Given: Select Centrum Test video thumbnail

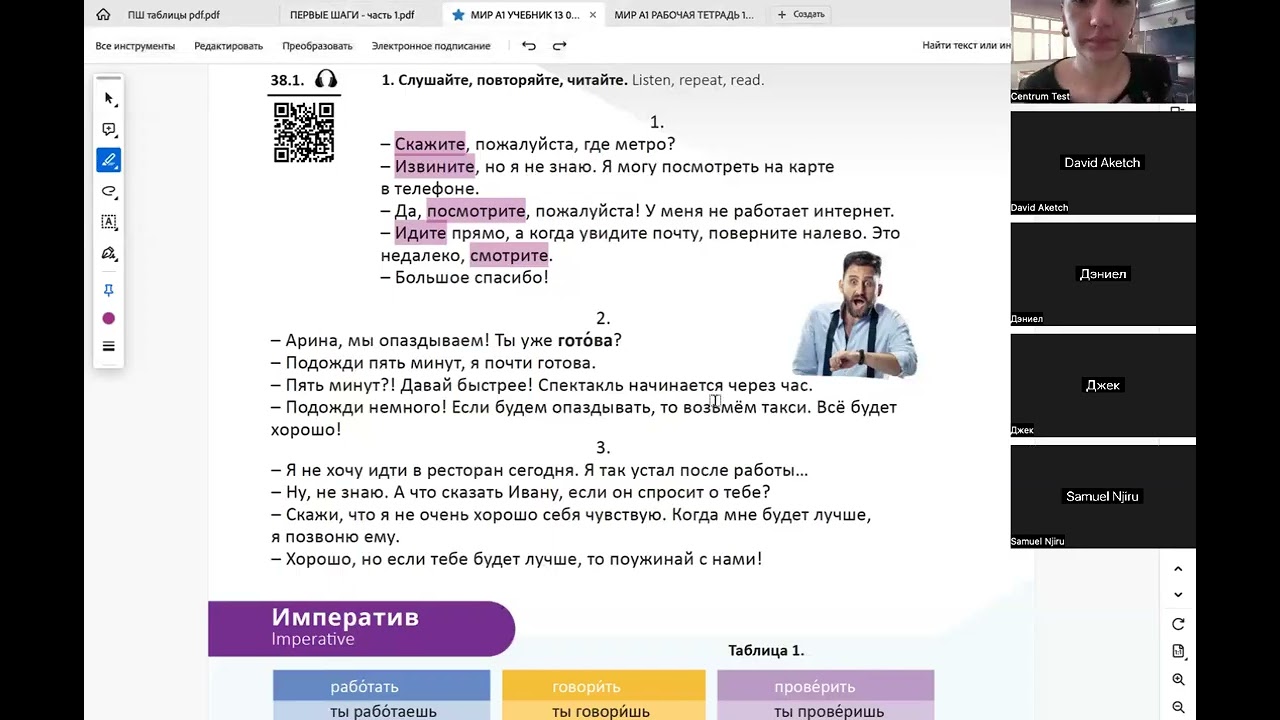Looking at the screenshot, I should click(1103, 51).
